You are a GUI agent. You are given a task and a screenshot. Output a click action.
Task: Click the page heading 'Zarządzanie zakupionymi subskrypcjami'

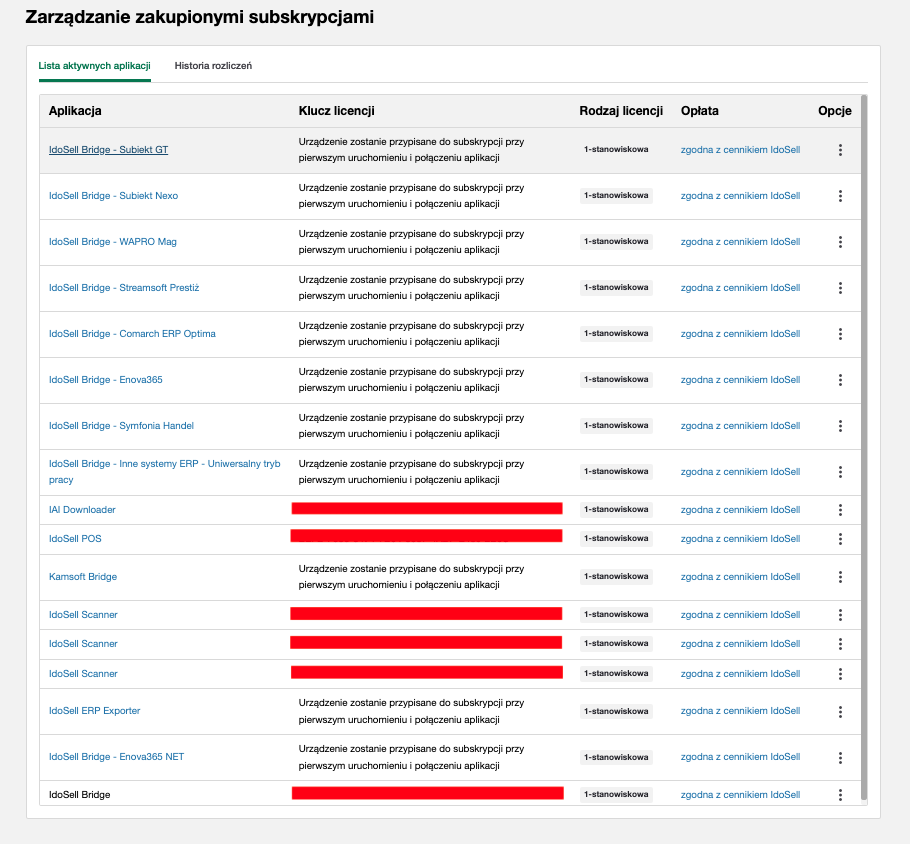[x=200, y=17]
